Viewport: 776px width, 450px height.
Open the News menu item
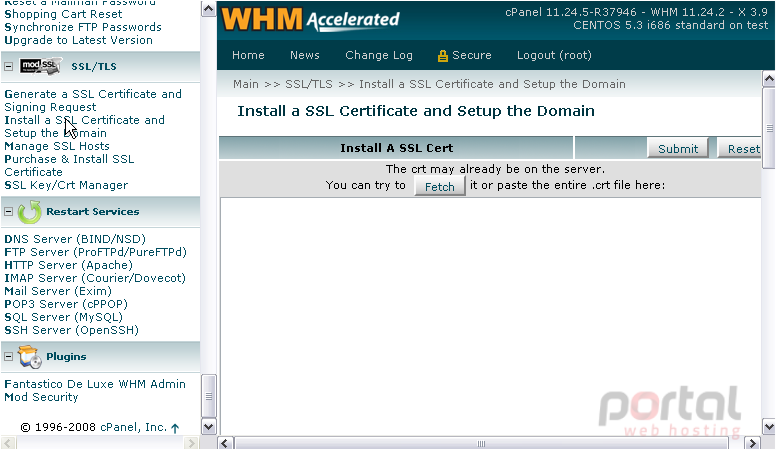point(304,55)
